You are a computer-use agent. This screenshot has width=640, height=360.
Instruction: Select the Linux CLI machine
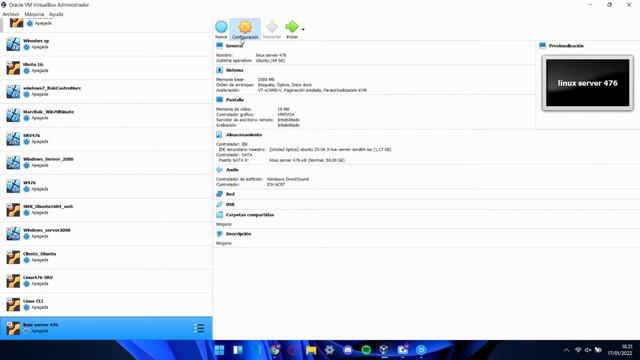coord(106,304)
